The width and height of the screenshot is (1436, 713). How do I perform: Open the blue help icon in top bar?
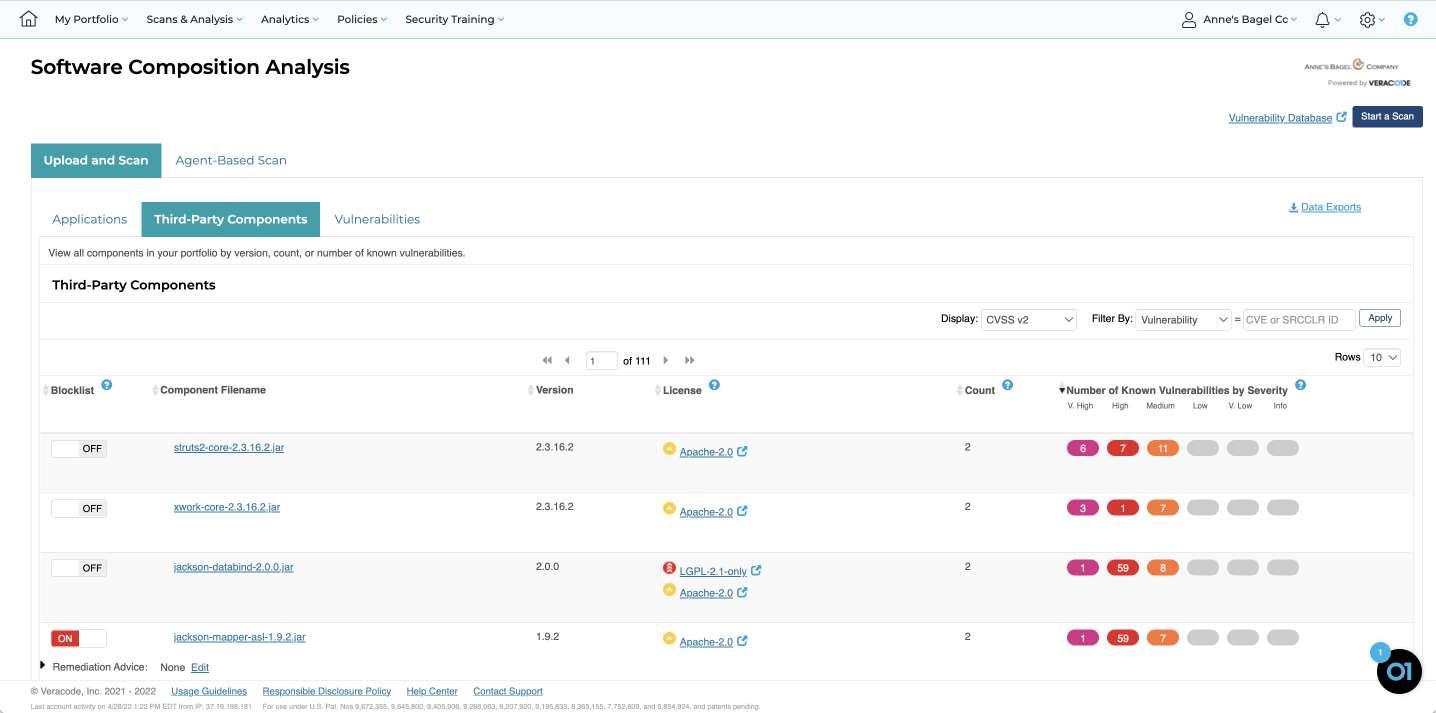1410,19
